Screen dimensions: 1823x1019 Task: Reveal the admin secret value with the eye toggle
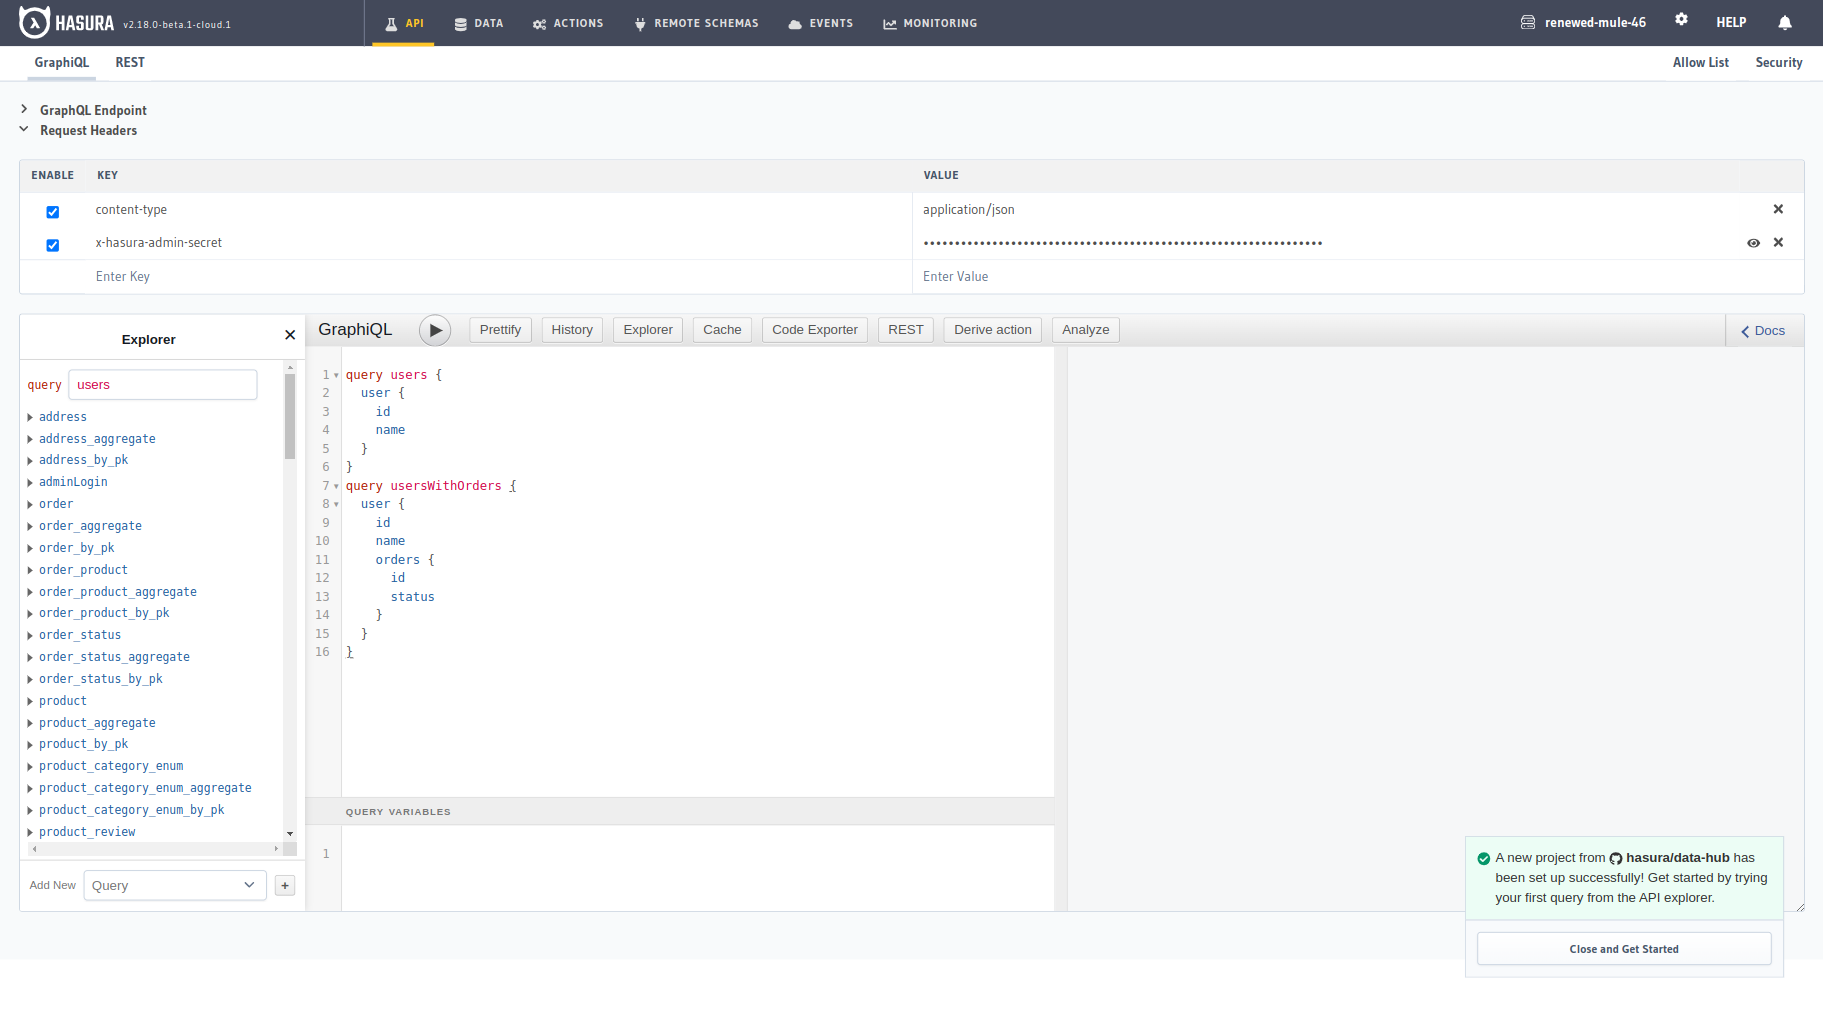click(1754, 242)
